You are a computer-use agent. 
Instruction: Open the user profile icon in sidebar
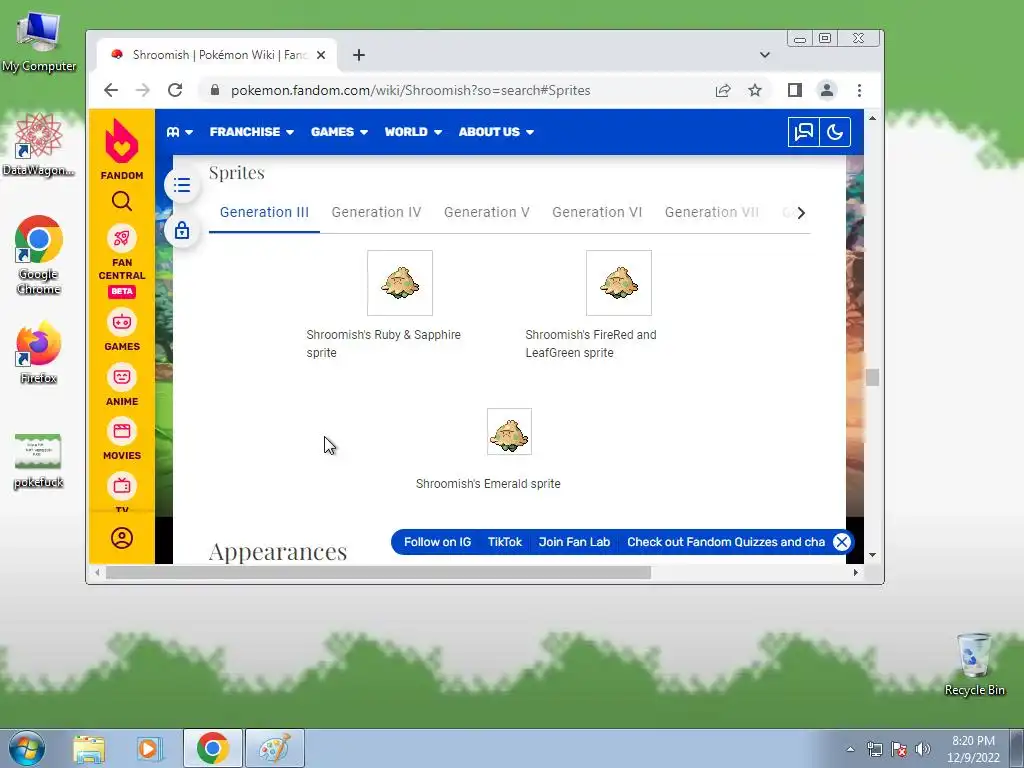tap(121, 538)
